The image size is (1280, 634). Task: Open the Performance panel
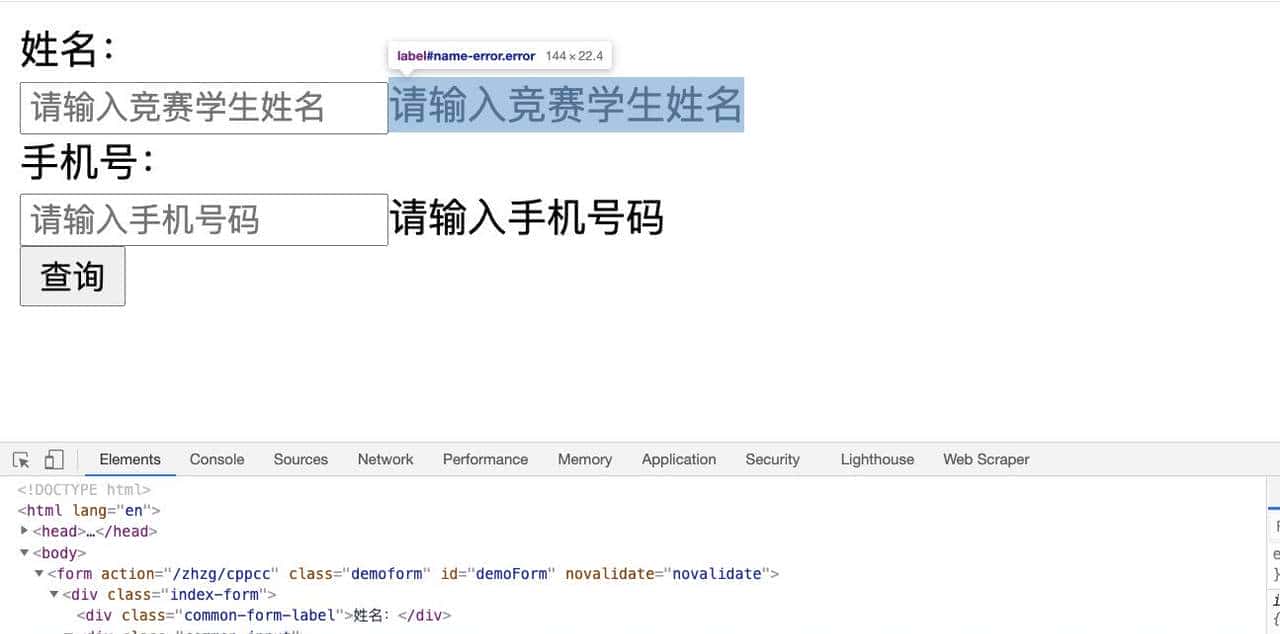click(x=485, y=459)
